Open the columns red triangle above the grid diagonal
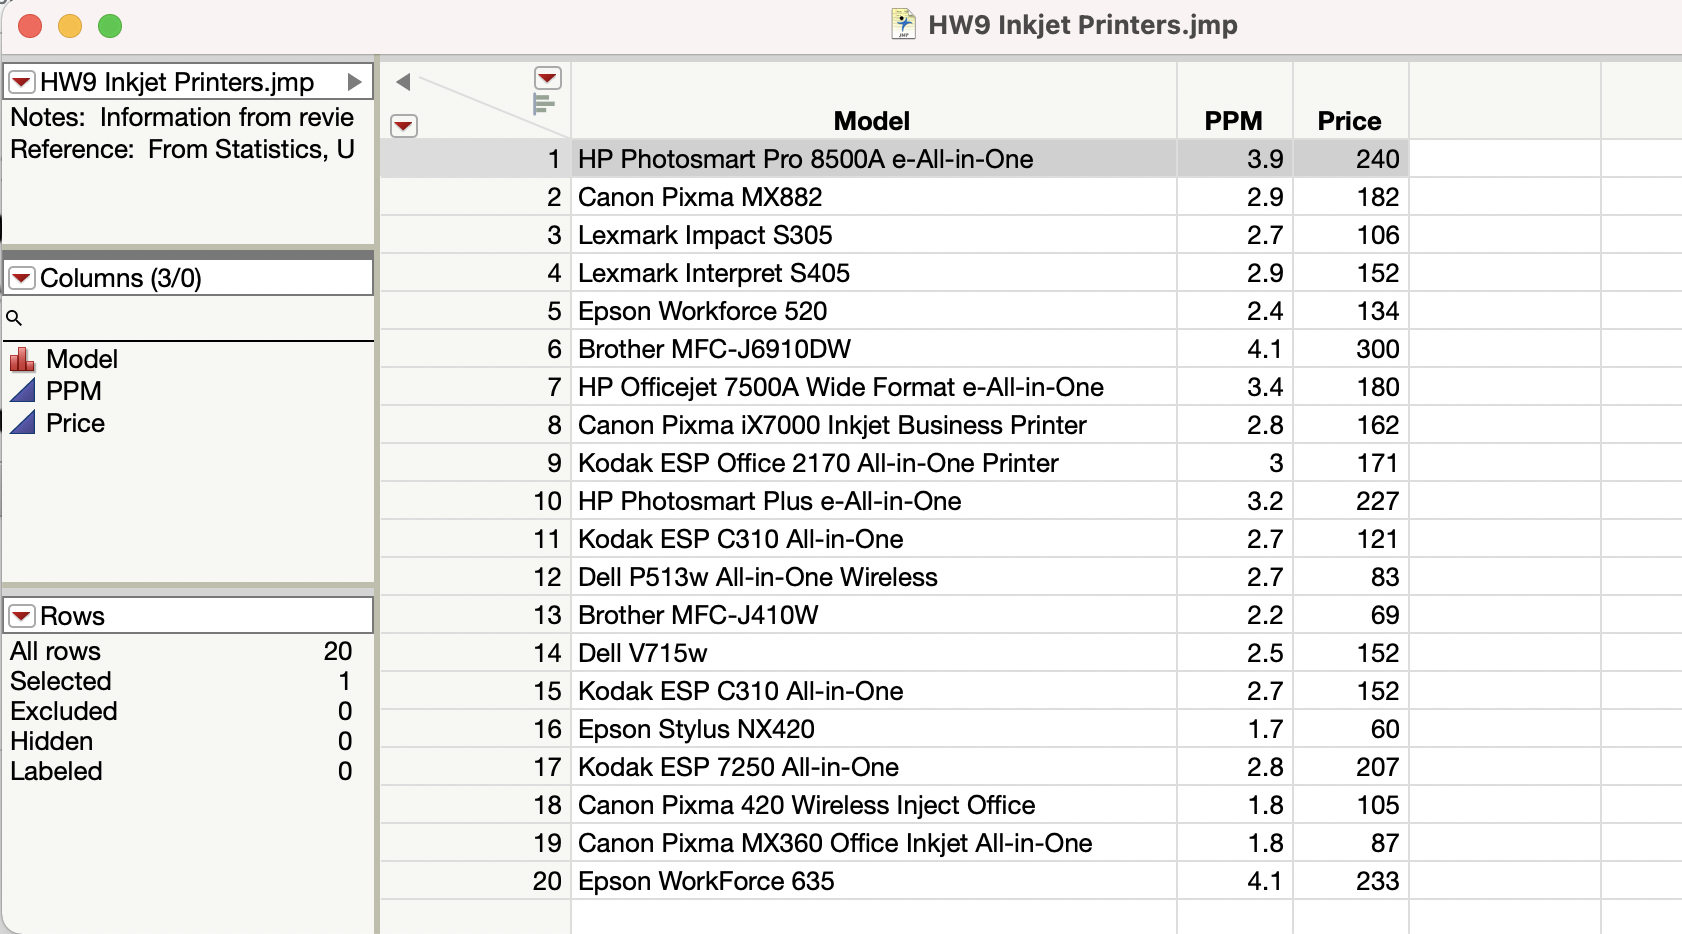Screen dimensions: 1682x934 (548, 77)
